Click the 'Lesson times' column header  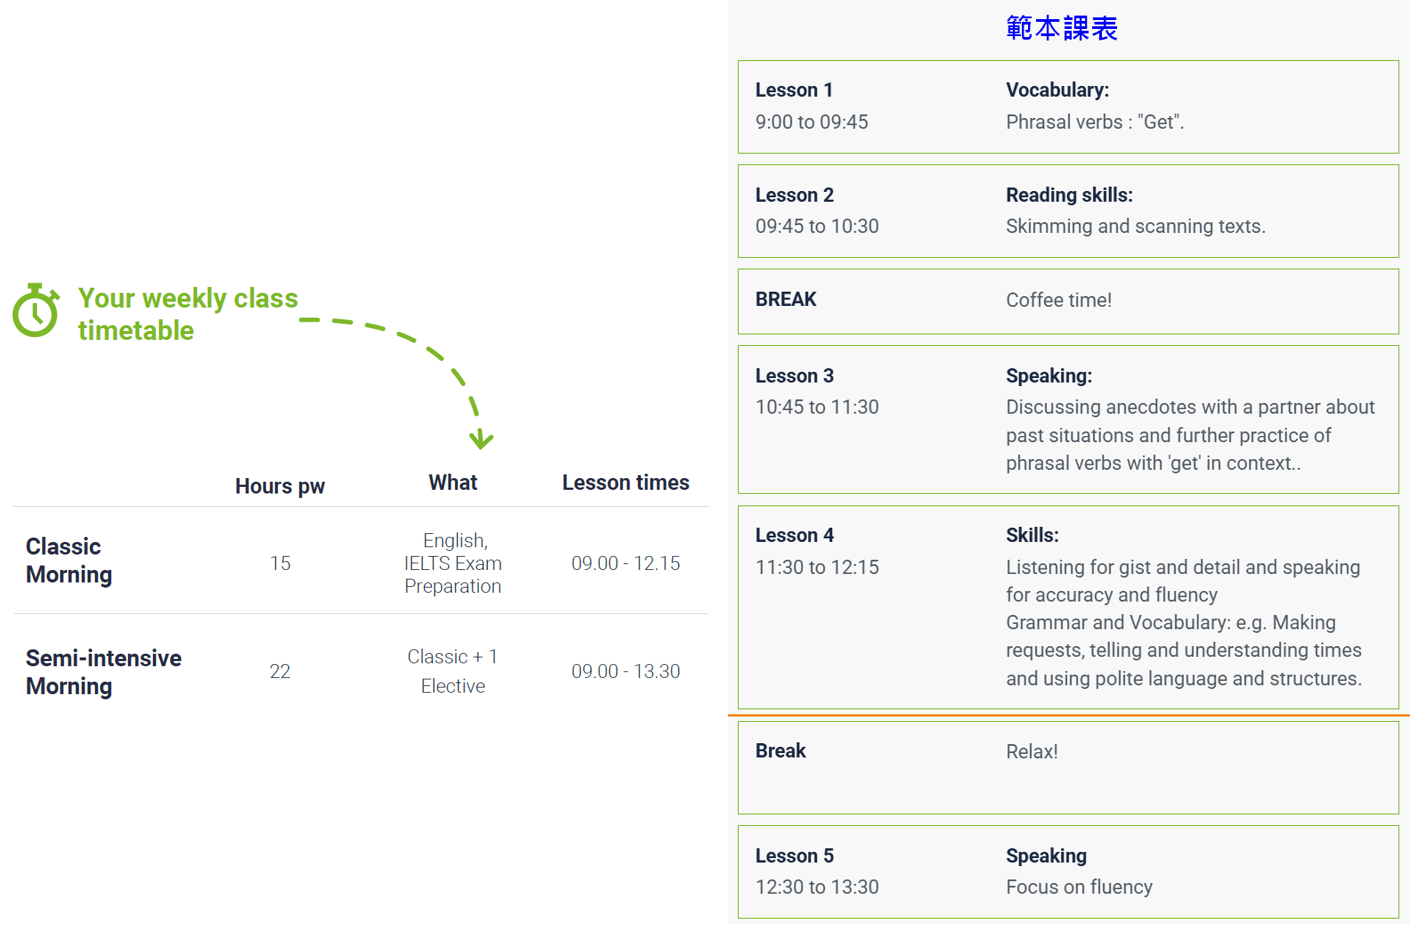[x=625, y=483]
